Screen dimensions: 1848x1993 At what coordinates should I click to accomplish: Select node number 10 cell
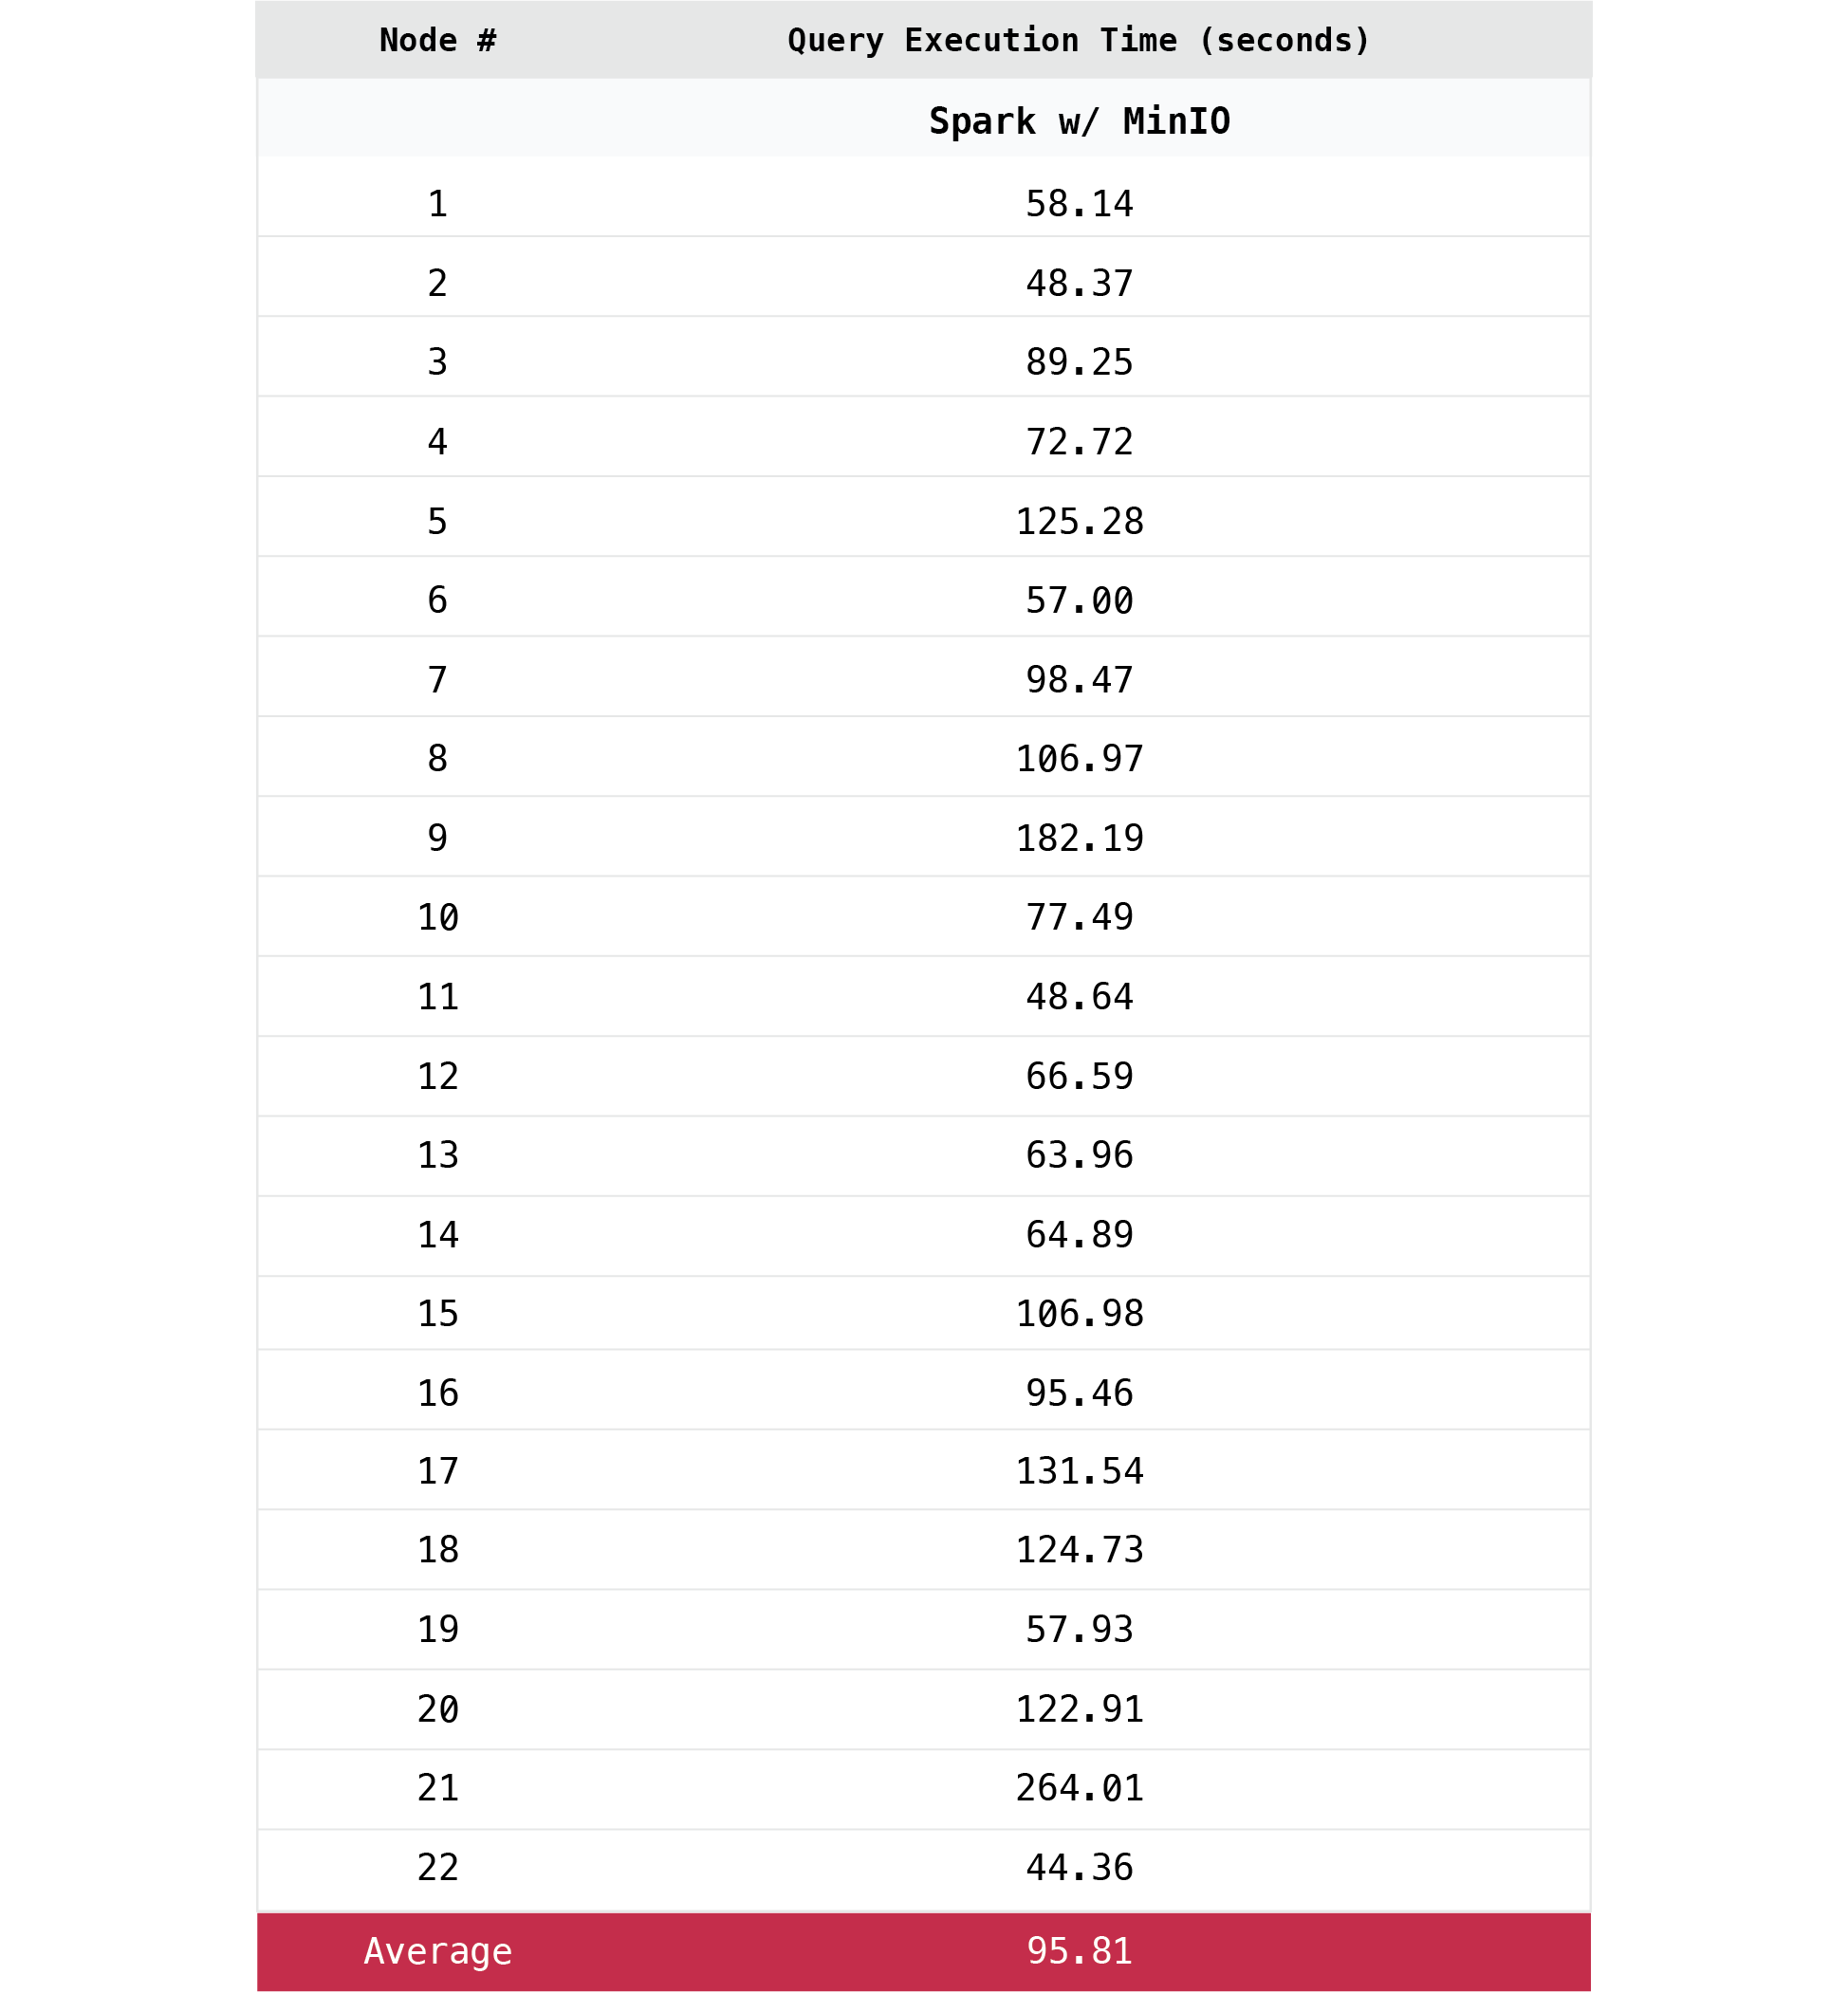[438, 917]
